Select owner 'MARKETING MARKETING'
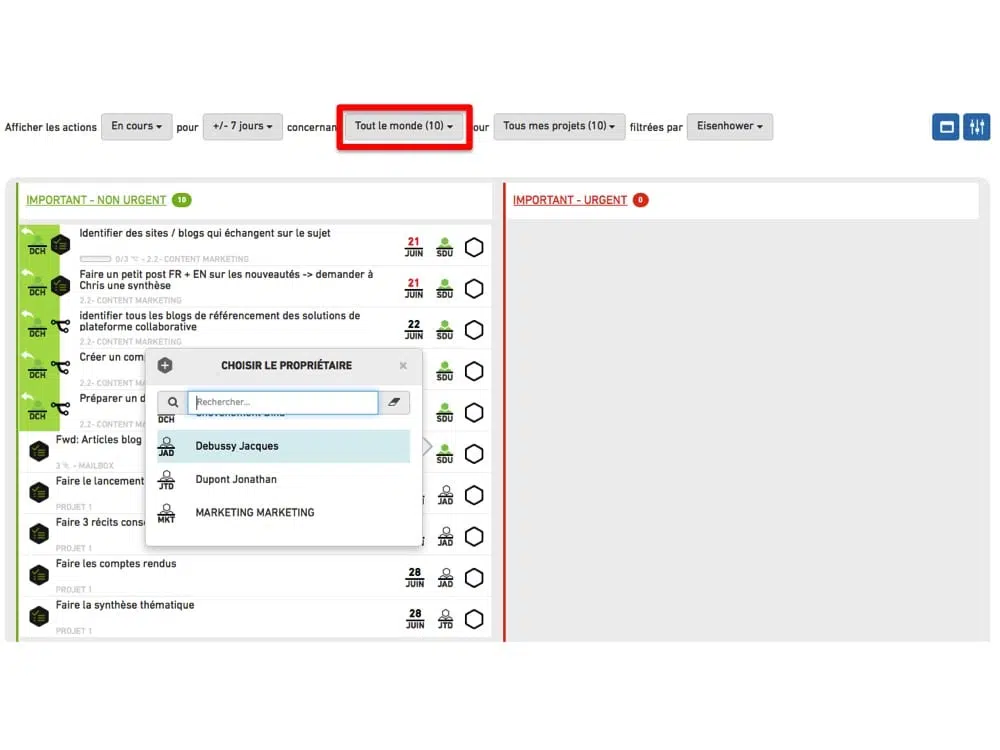Screen dimensions: 1000x750 click(283, 512)
